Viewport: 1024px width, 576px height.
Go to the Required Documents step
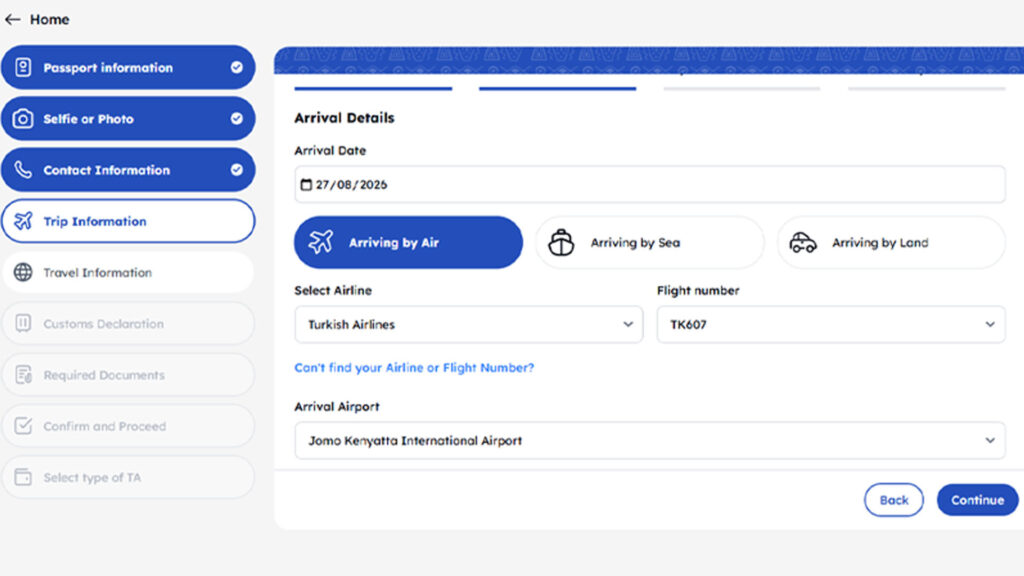tap(128, 375)
